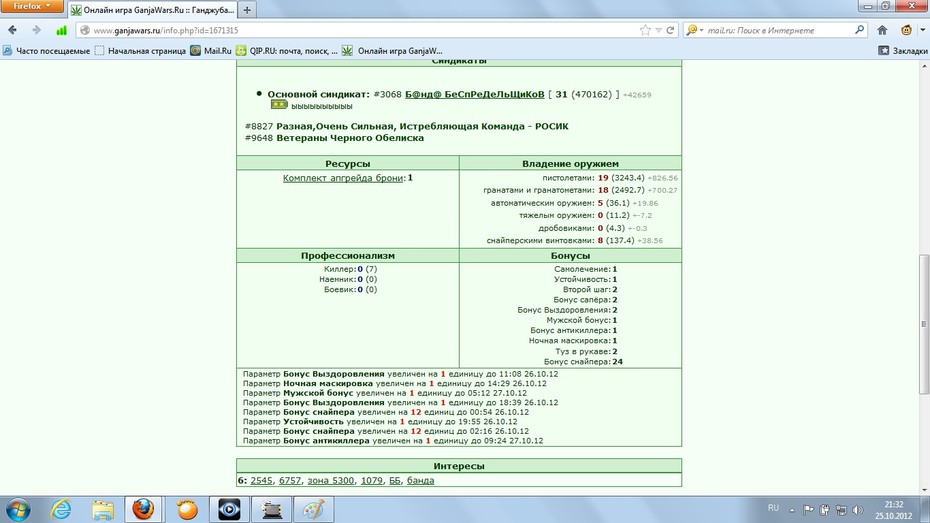Open syndicate Б@нд@ БеСпРеДеЛьЩиКоВ link
Viewport: 930px width, 523px height.
click(x=474, y=94)
